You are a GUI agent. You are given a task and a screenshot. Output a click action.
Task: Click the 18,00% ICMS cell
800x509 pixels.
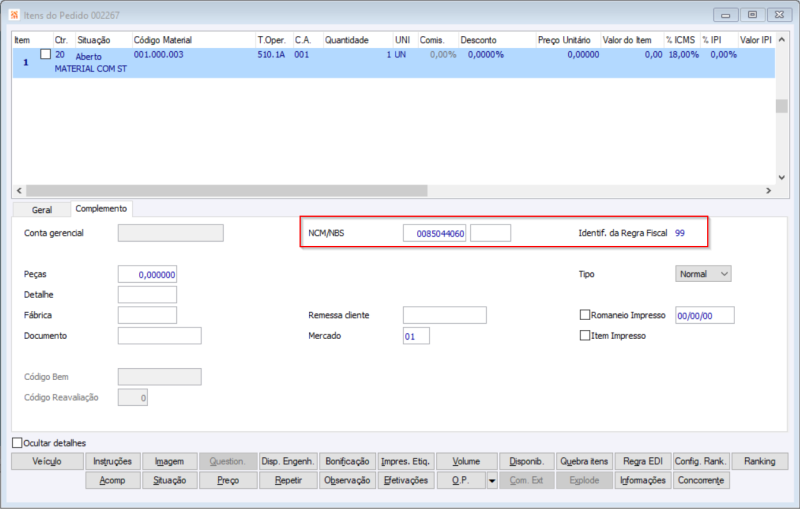tap(683, 54)
